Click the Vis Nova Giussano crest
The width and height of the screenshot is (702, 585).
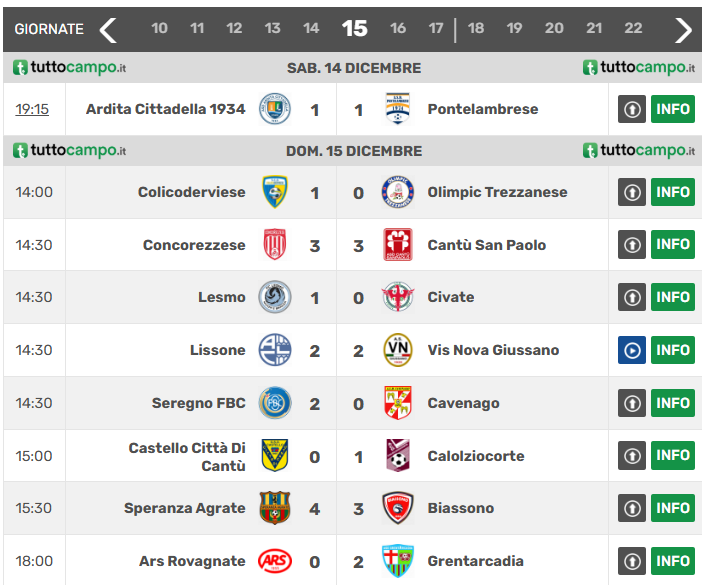click(x=397, y=350)
